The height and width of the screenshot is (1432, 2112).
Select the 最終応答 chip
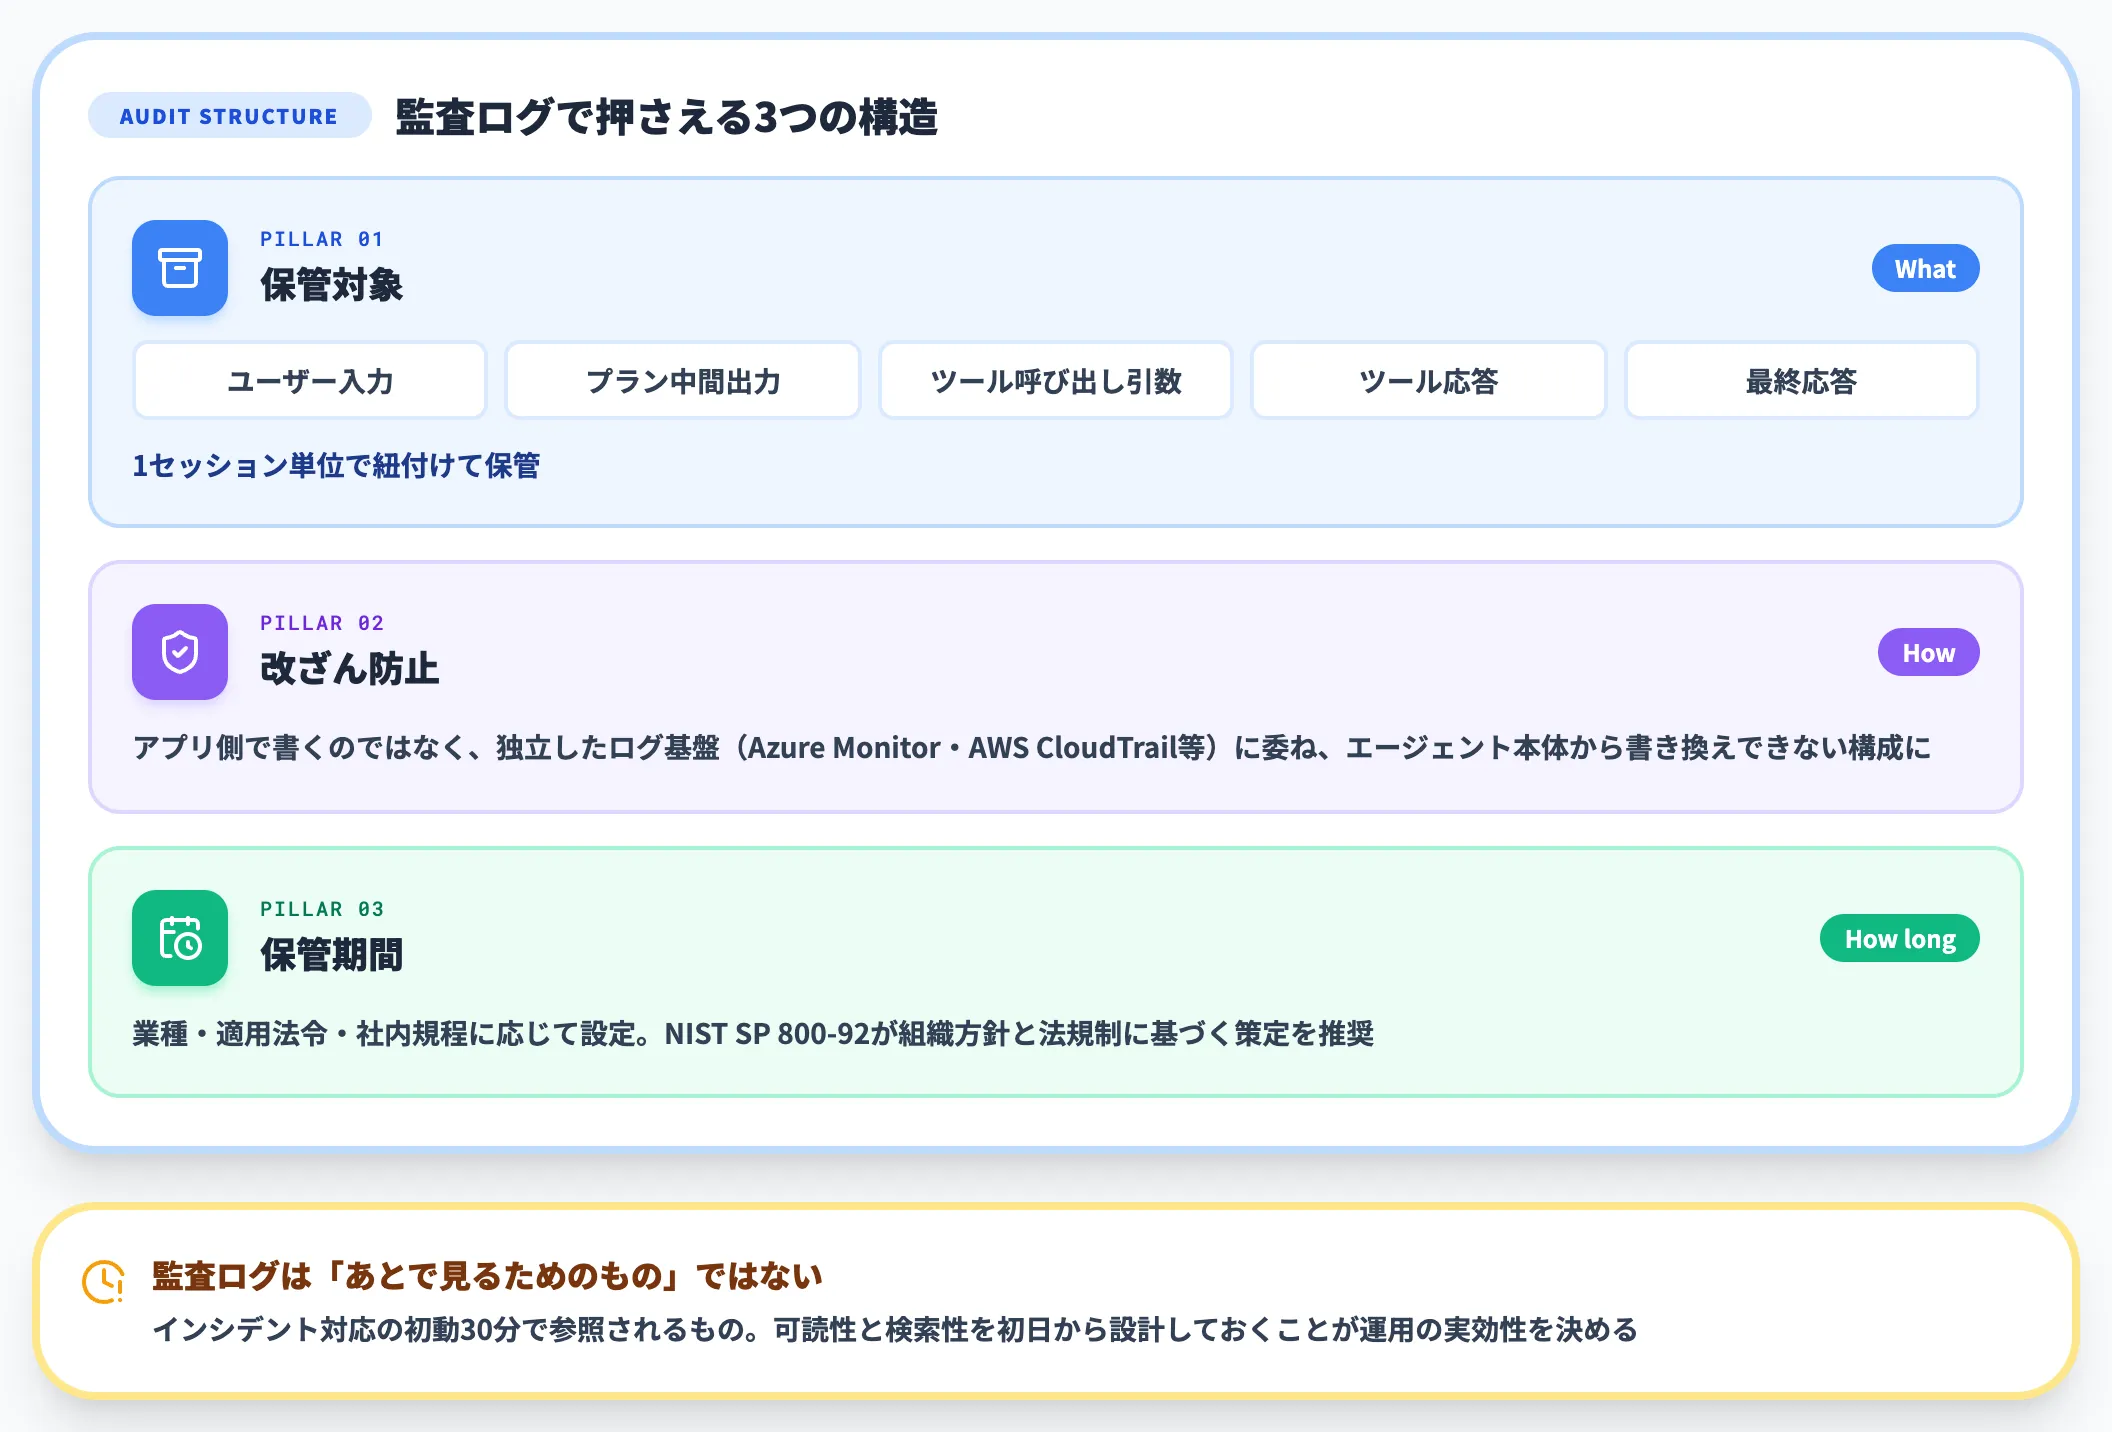coord(1801,381)
